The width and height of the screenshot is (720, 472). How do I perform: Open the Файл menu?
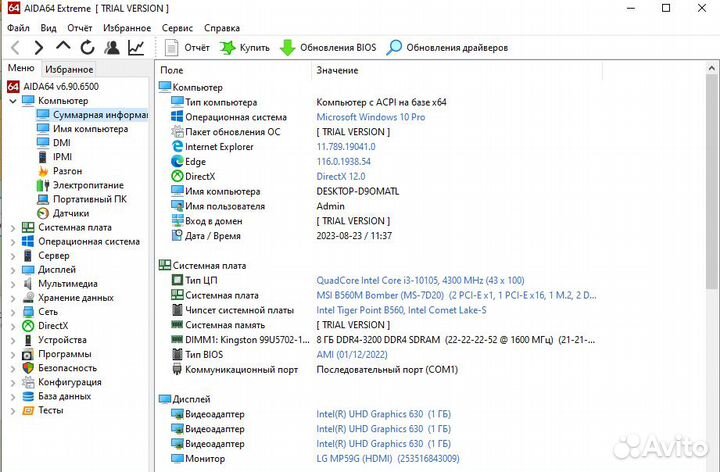(x=18, y=28)
